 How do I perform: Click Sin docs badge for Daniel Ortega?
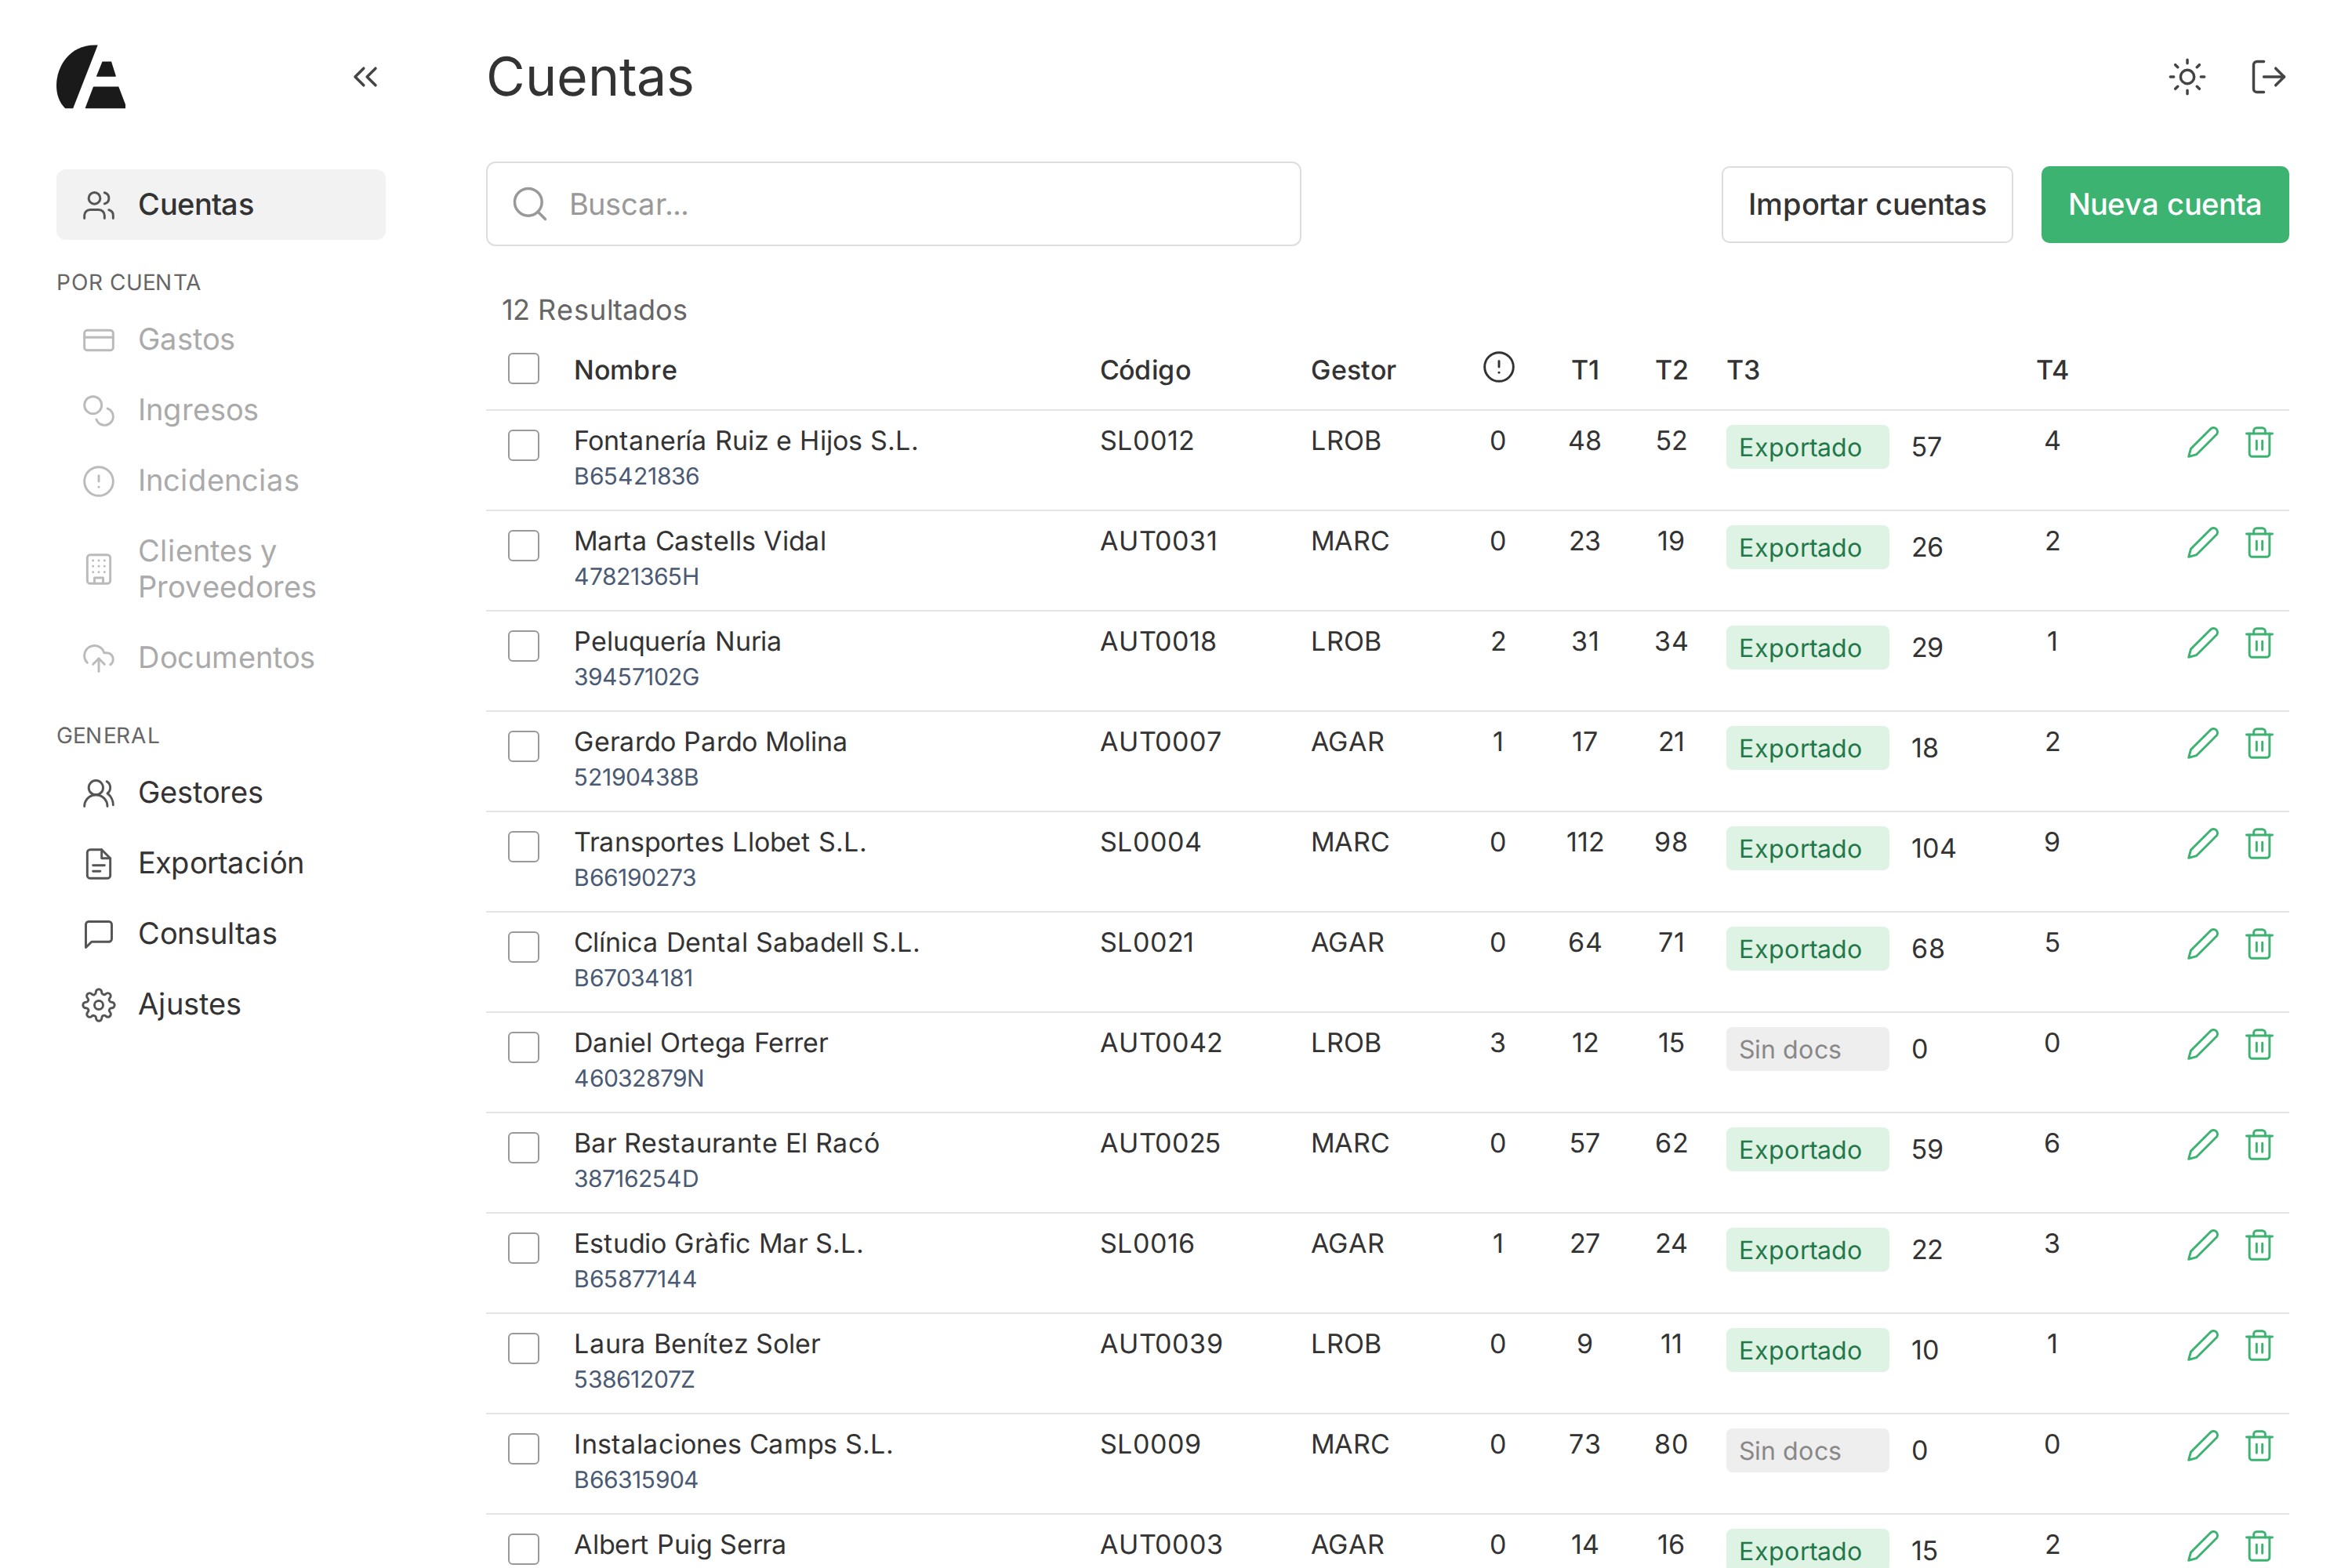pos(1807,1049)
